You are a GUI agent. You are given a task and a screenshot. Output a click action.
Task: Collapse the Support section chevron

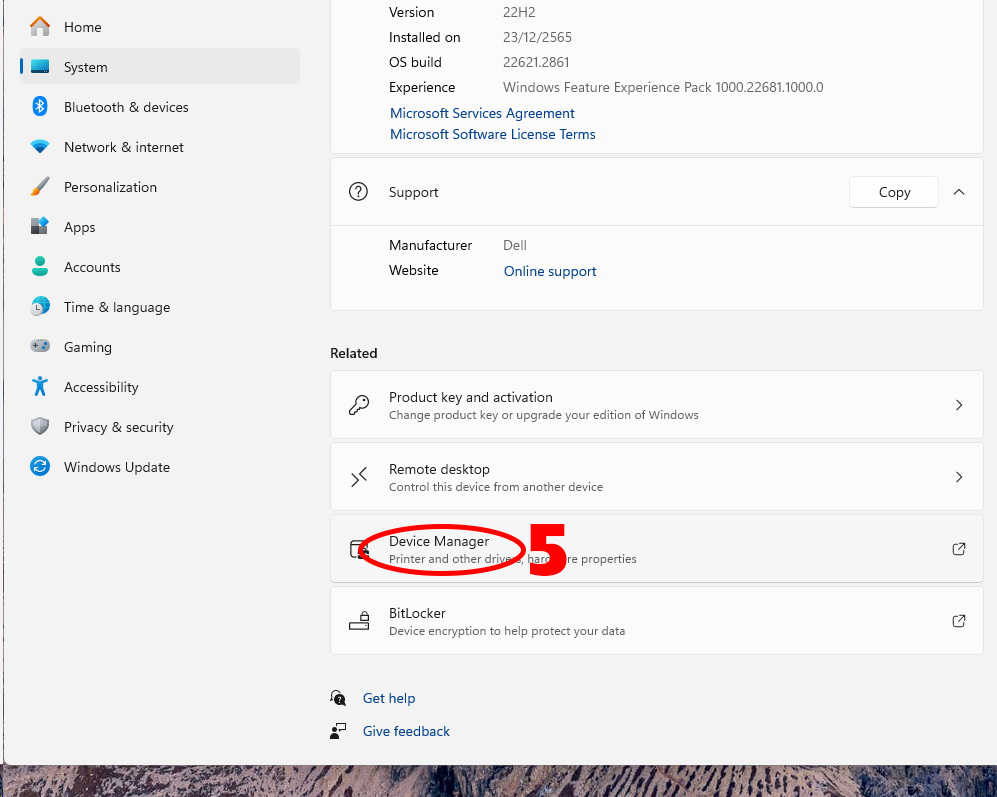[959, 192]
